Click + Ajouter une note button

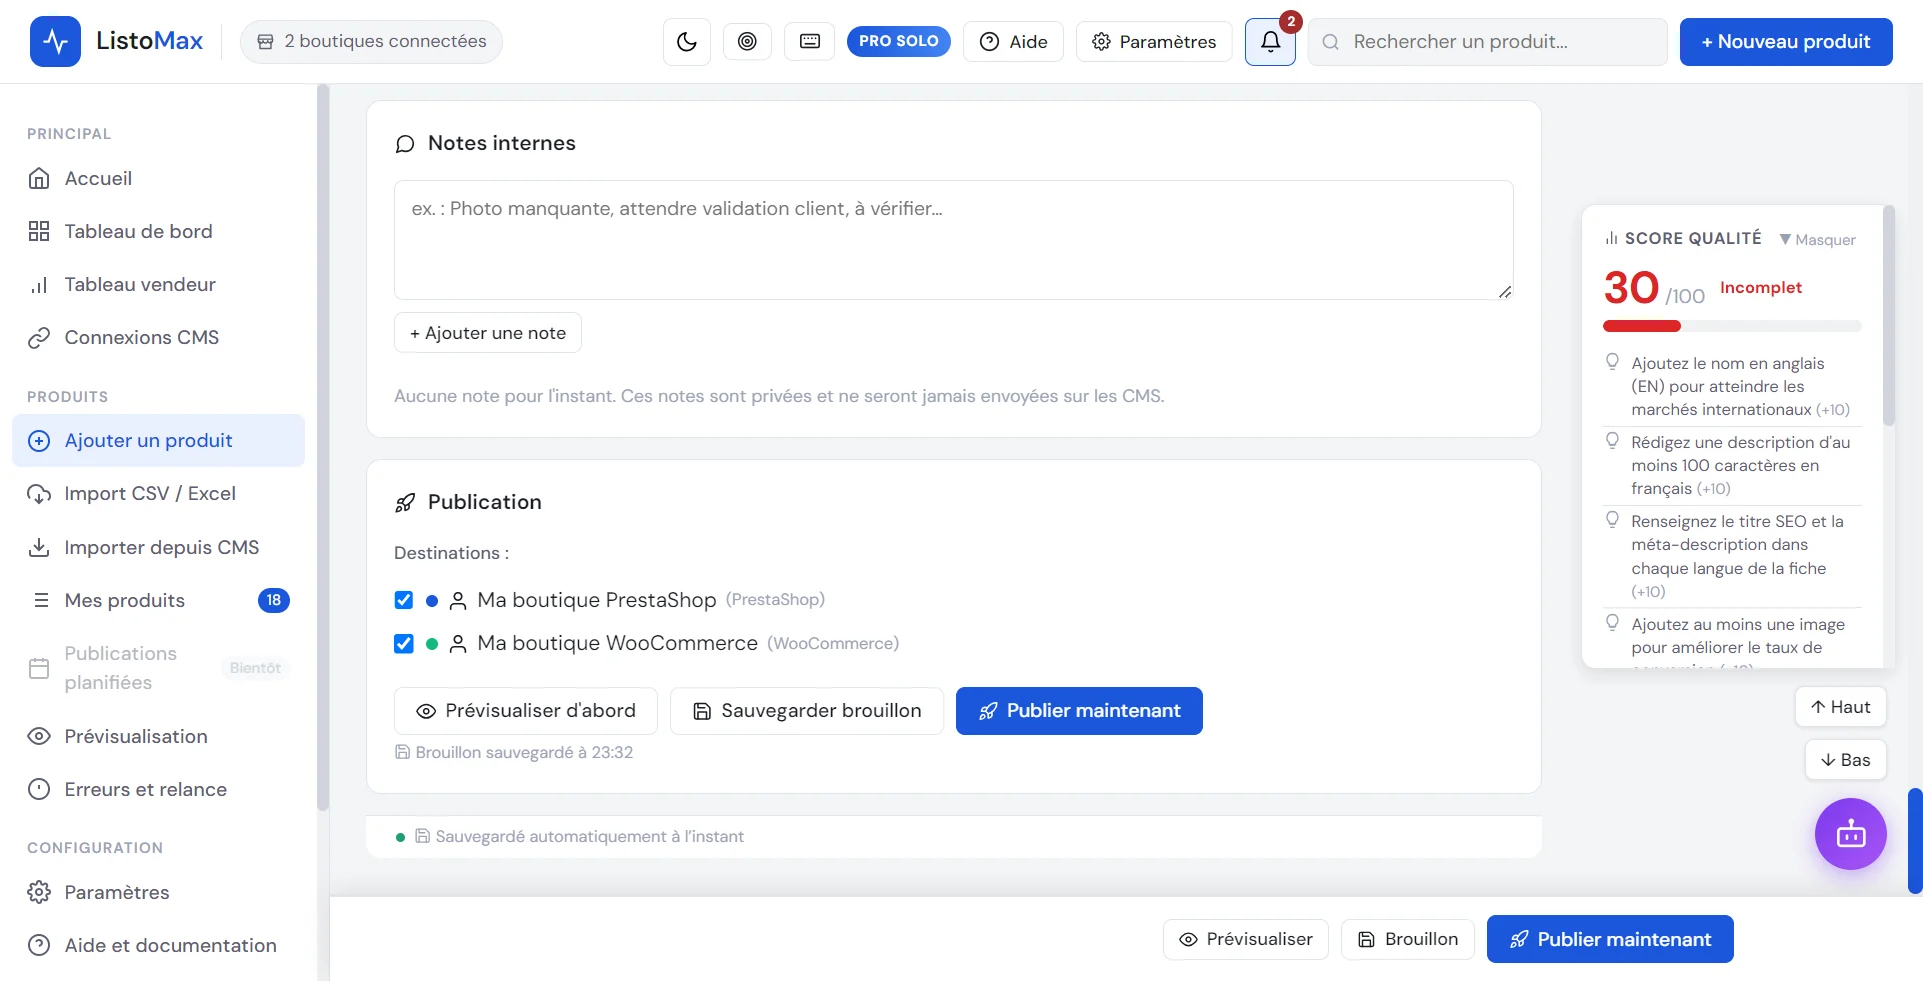click(x=488, y=333)
